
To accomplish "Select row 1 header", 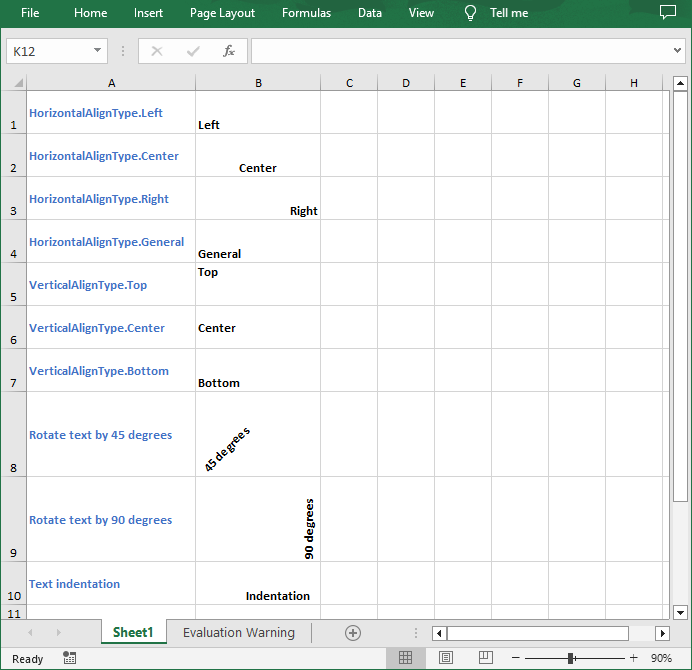I will point(14,112).
